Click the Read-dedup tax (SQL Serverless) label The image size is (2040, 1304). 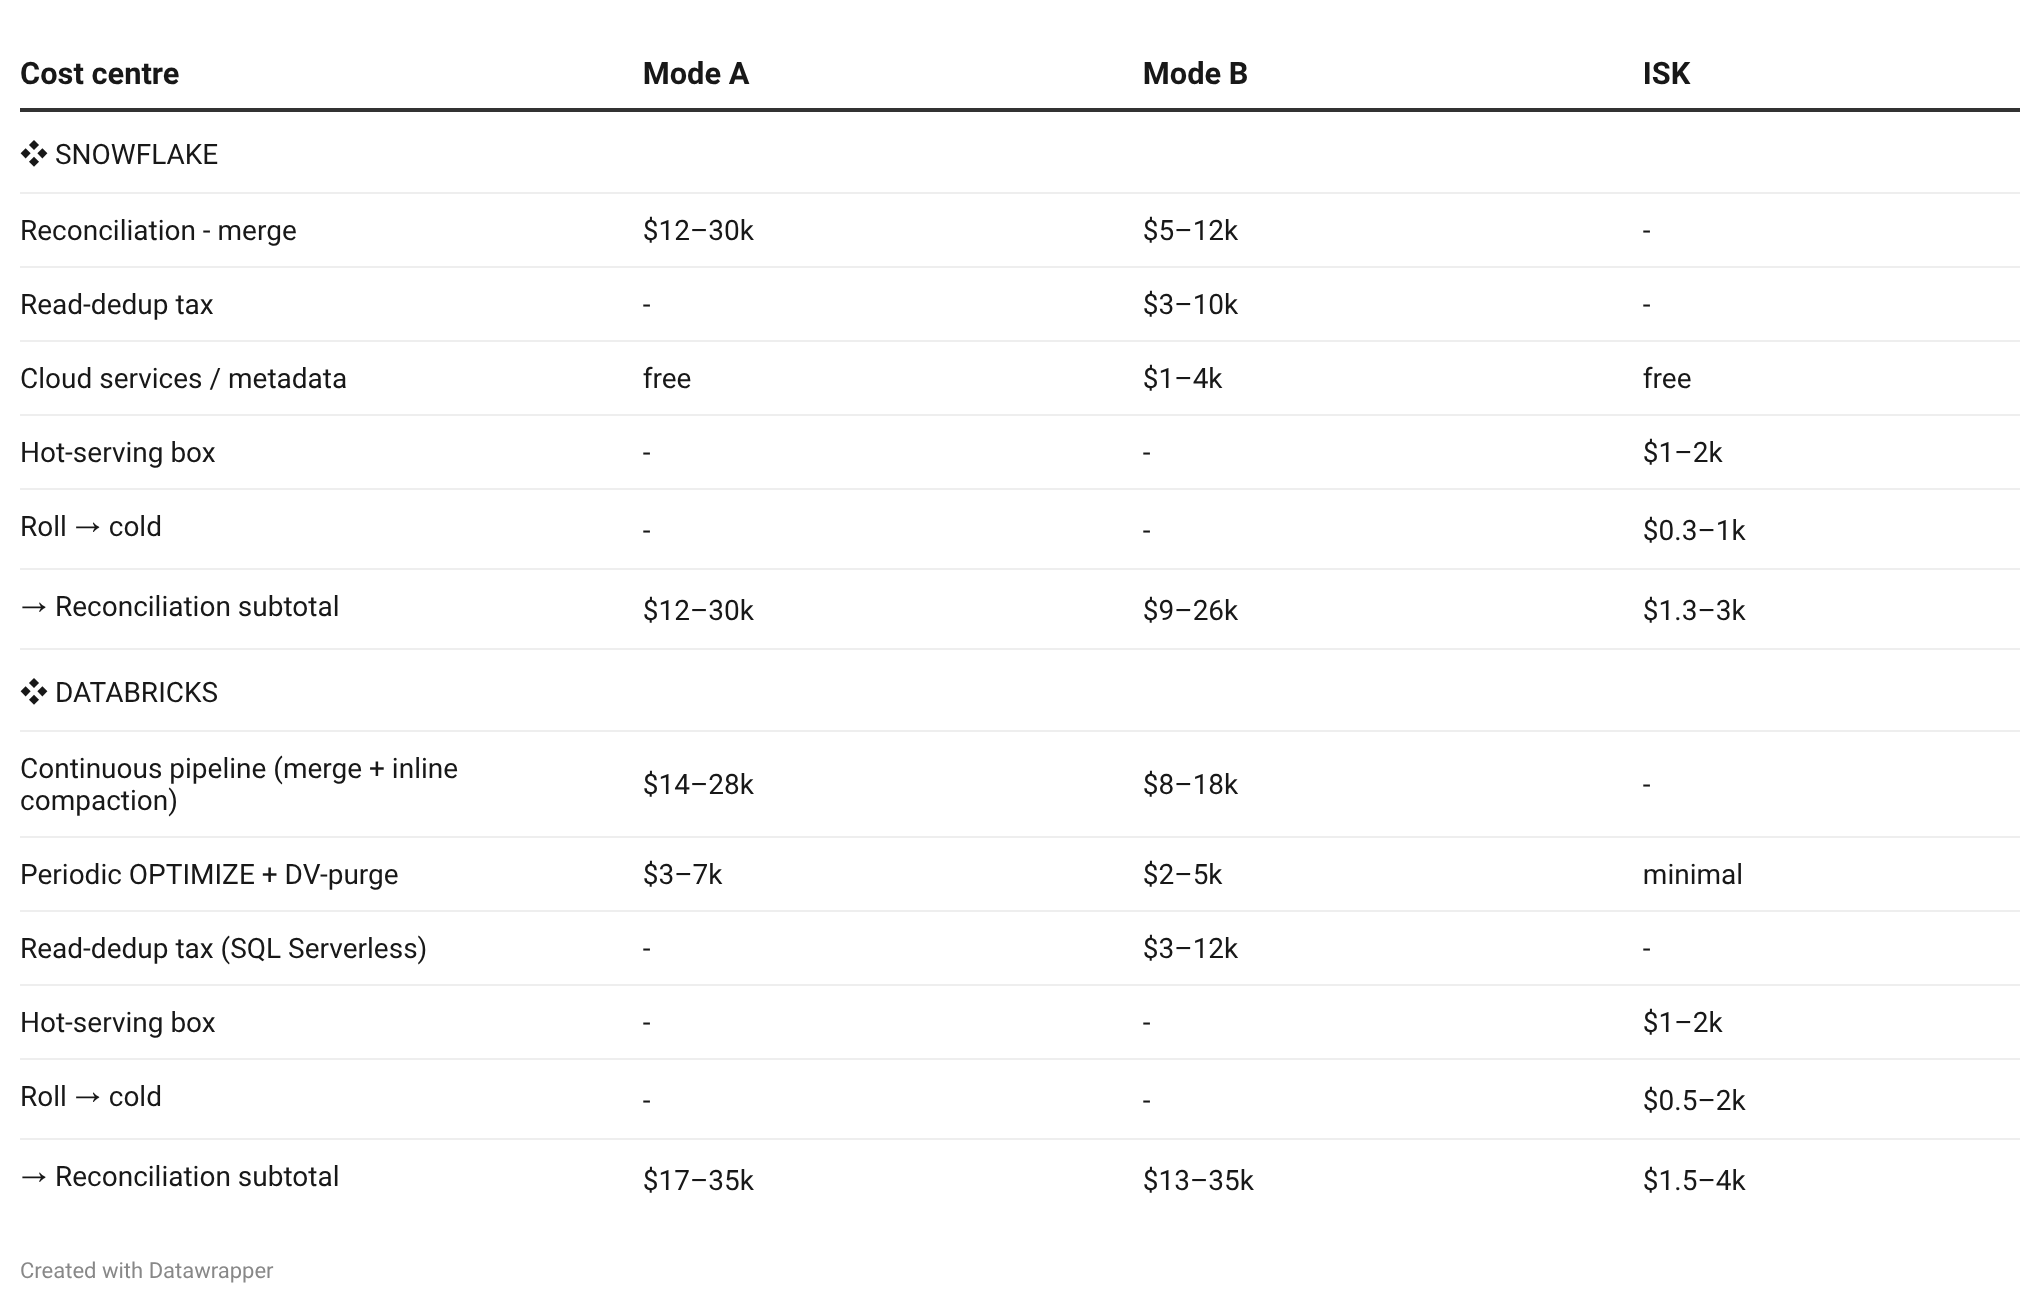(223, 948)
